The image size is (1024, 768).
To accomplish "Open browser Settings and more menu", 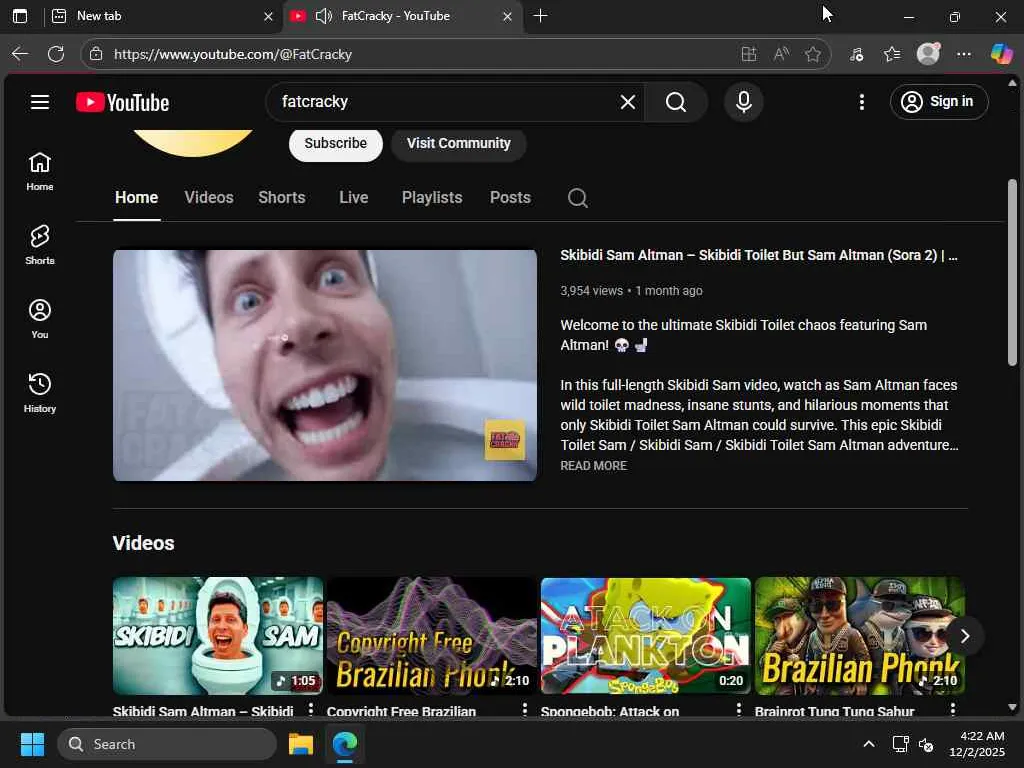I will click(x=964, y=54).
